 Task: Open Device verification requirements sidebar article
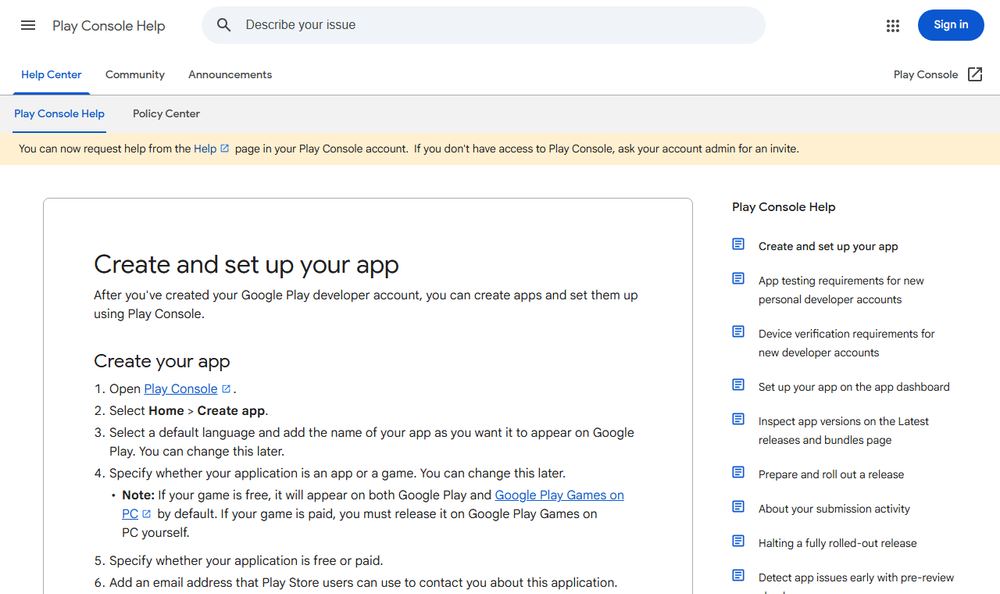click(x=846, y=343)
